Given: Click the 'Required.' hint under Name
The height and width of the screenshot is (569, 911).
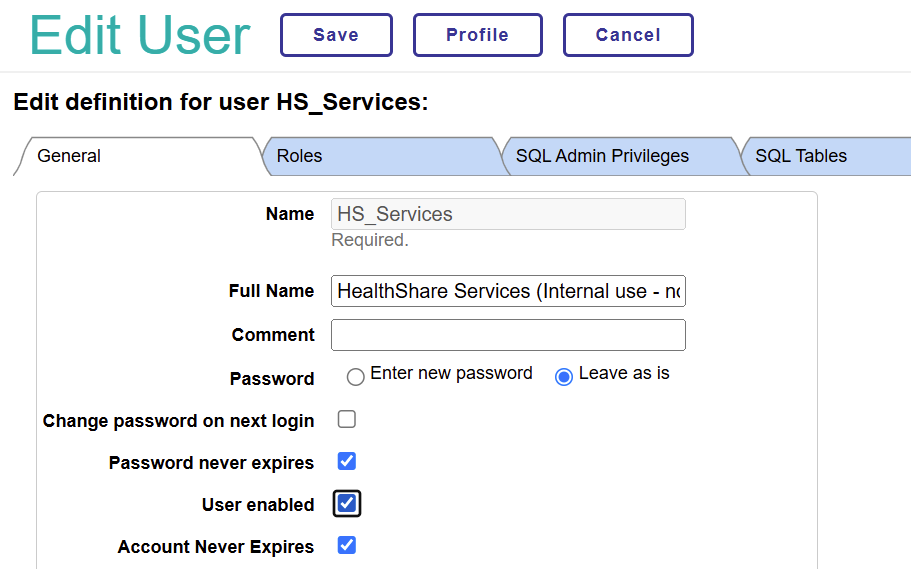Looking at the screenshot, I should 370,240.
